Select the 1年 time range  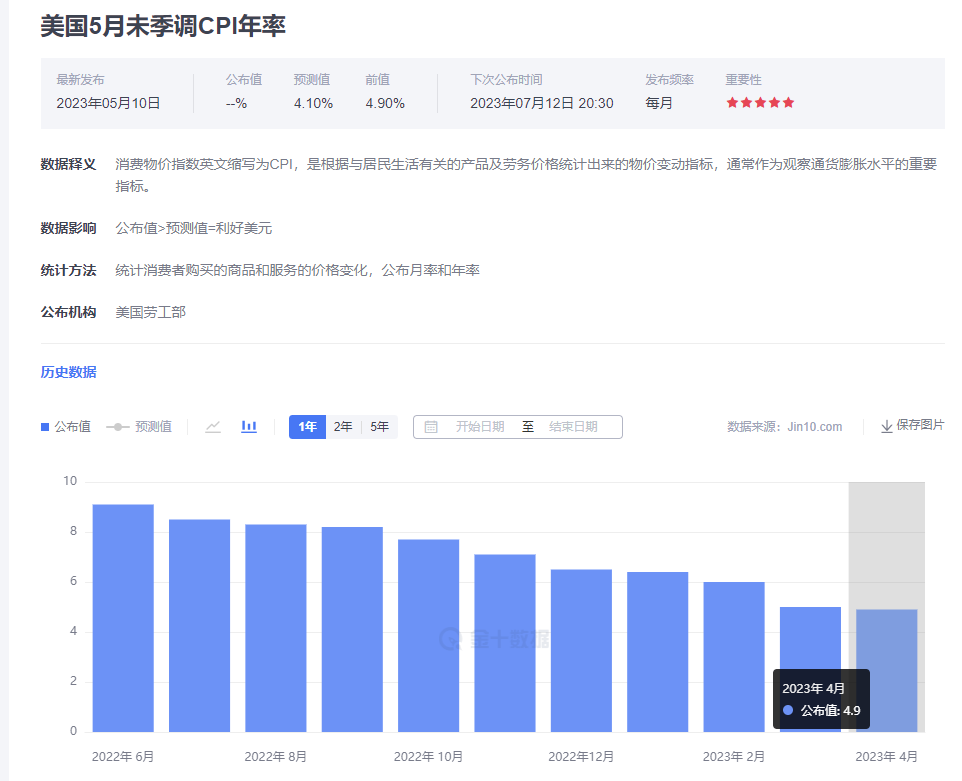(x=307, y=427)
